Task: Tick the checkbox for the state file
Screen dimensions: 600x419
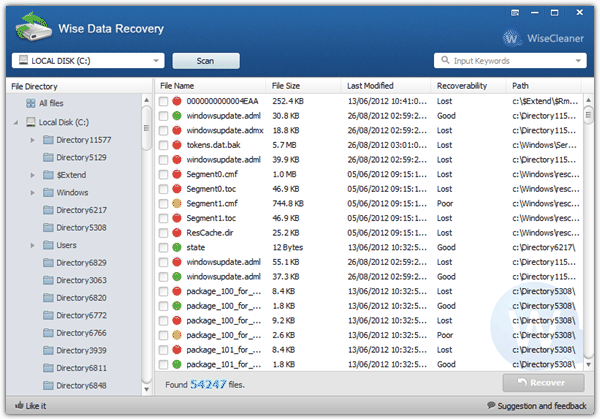Action: 163,248
